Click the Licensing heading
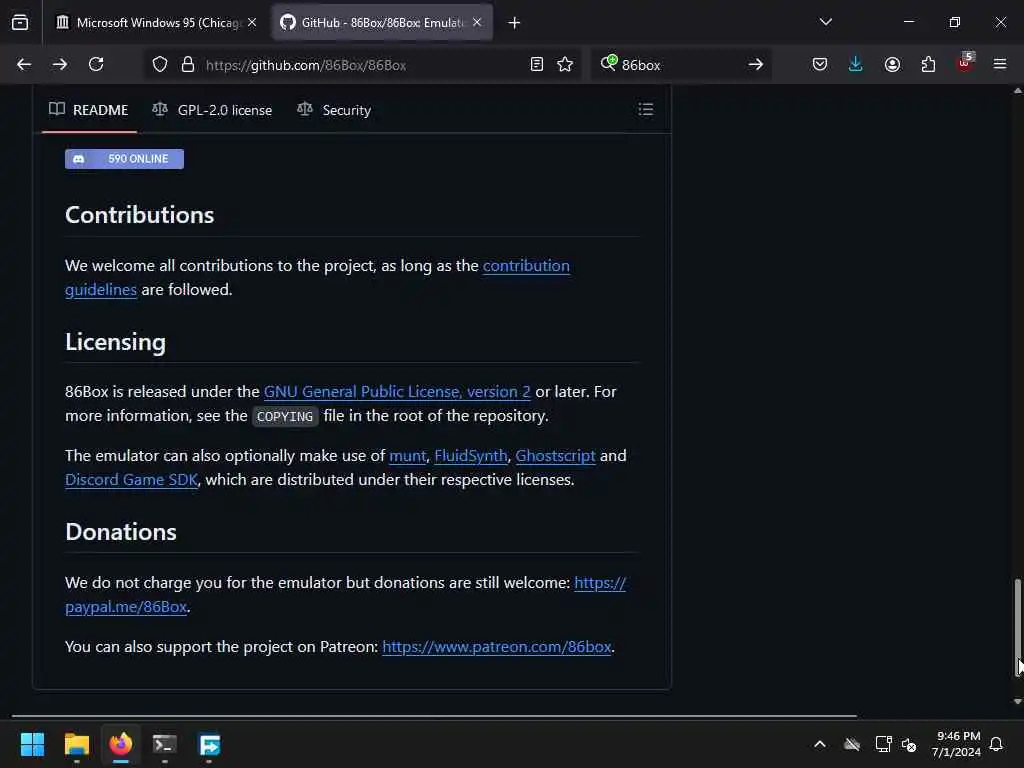This screenshot has width=1024, height=768. (116, 342)
